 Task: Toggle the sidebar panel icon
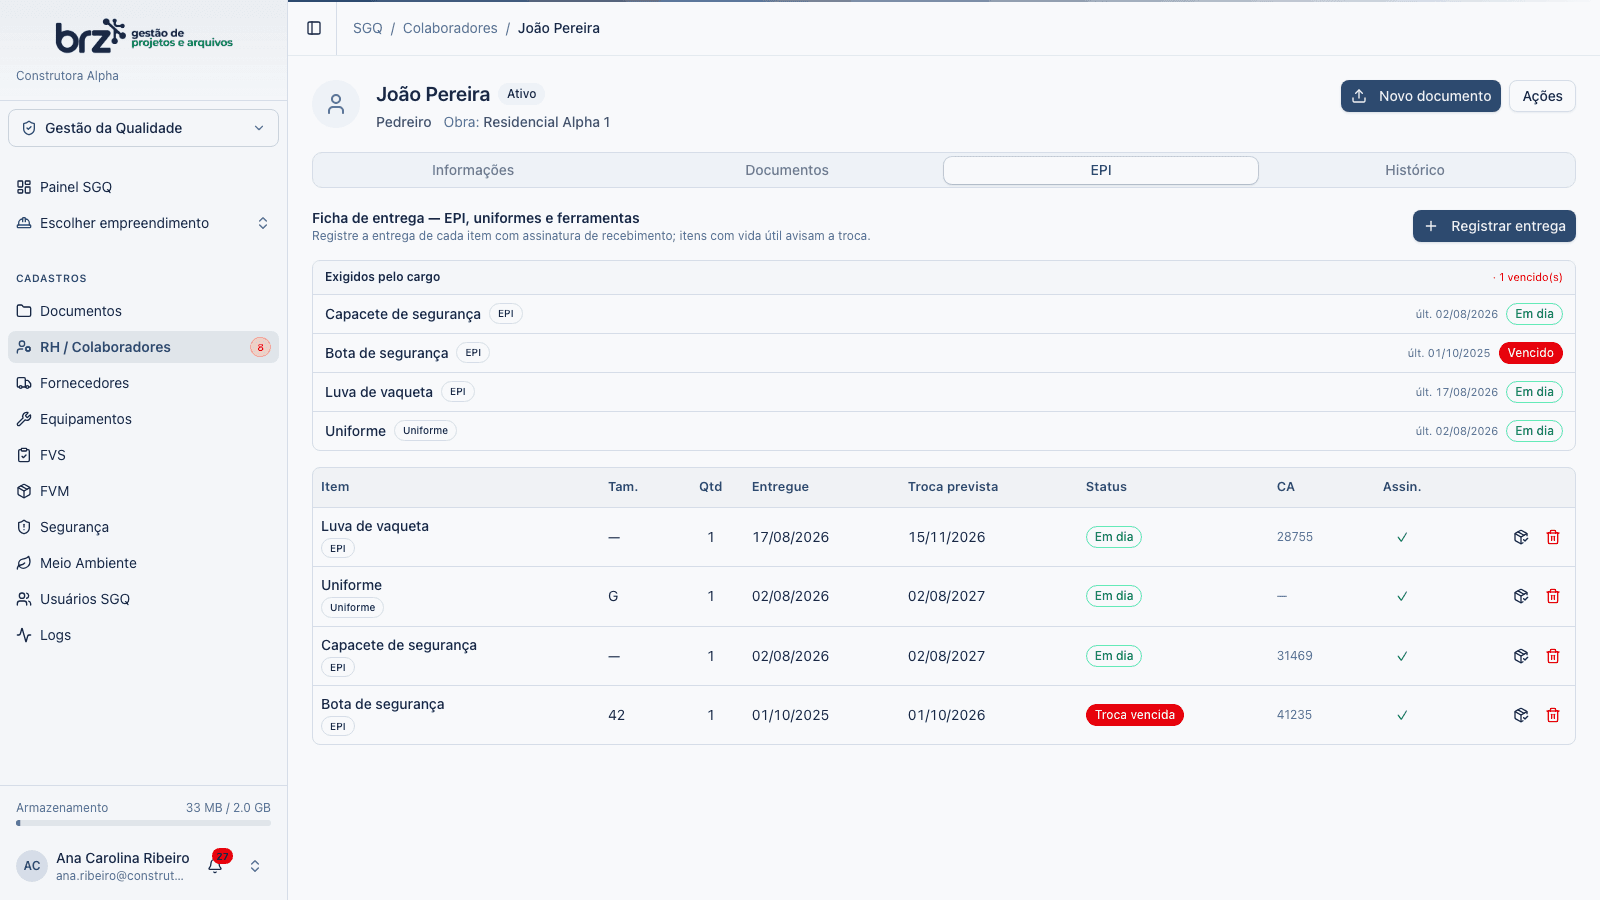tap(314, 28)
